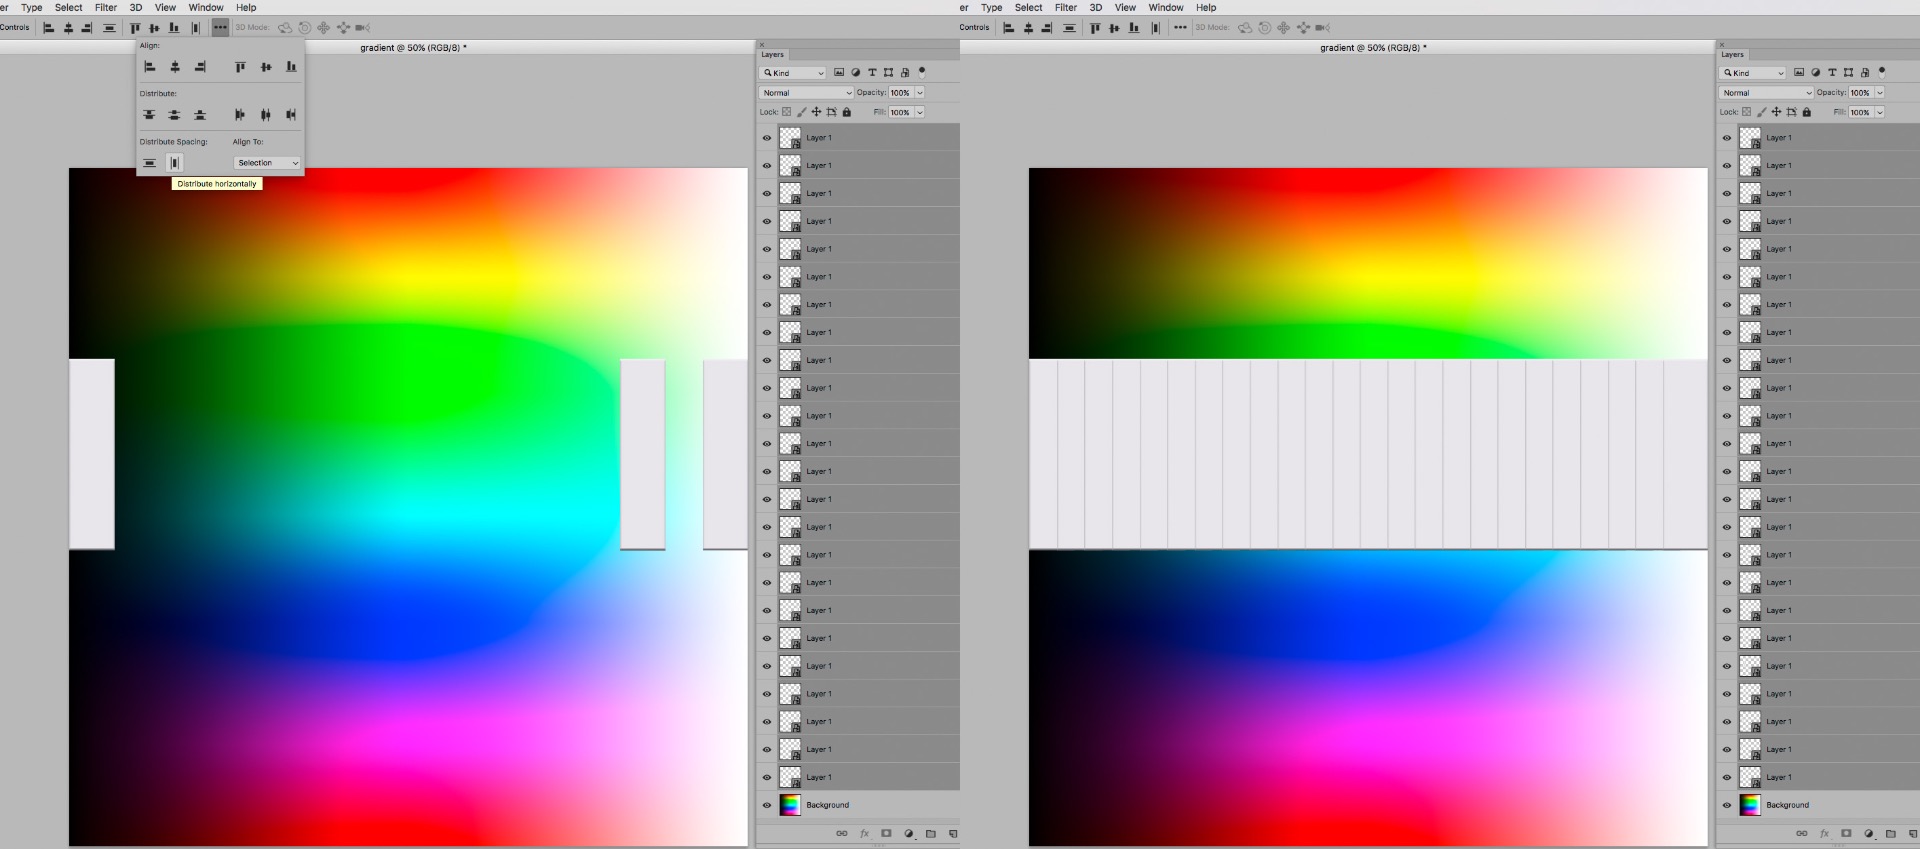The height and width of the screenshot is (849, 1920).
Task: Hide the Background layer in right window
Action: [1727, 805]
